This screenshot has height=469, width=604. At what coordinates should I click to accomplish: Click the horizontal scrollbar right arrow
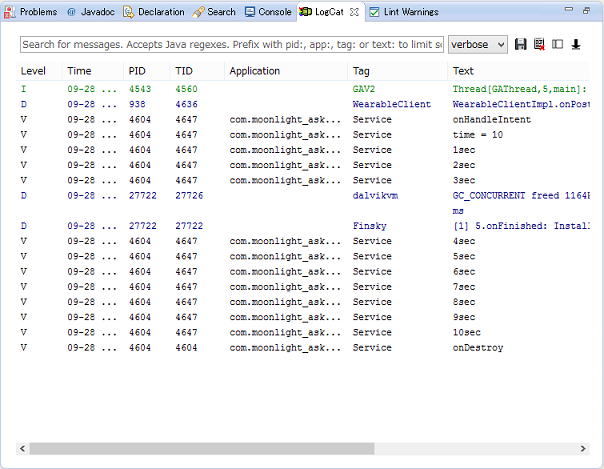point(583,449)
